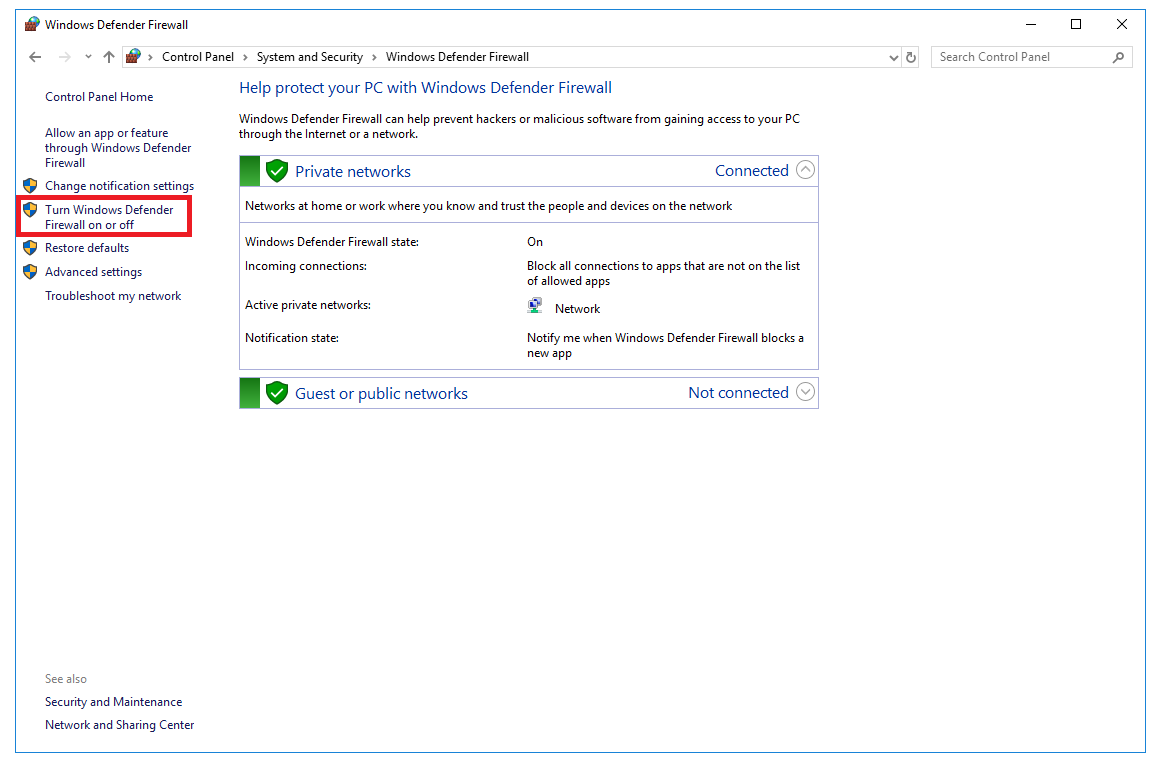Viewport: 1158px width, 765px height.
Task: Expand chevron after Control Panel breadcrumb
Action: [x=245, y=57]
